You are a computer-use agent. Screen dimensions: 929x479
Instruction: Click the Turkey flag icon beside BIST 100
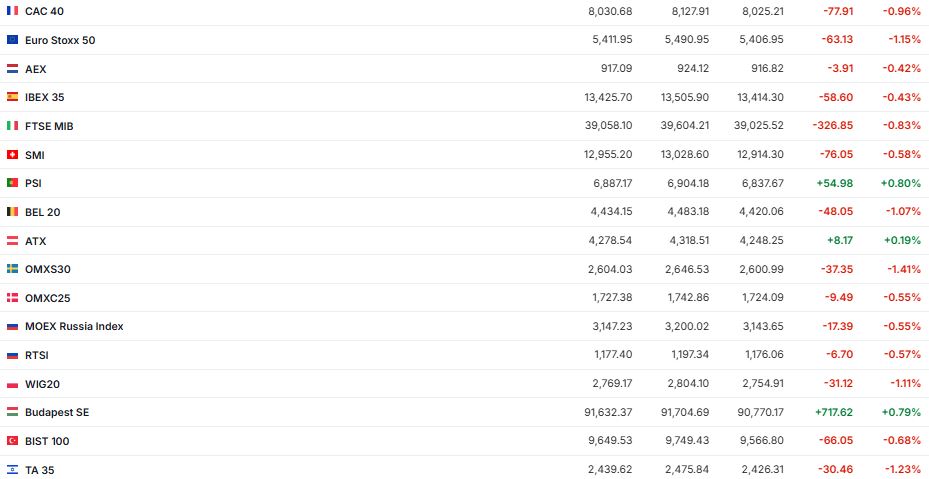point(12,441)
